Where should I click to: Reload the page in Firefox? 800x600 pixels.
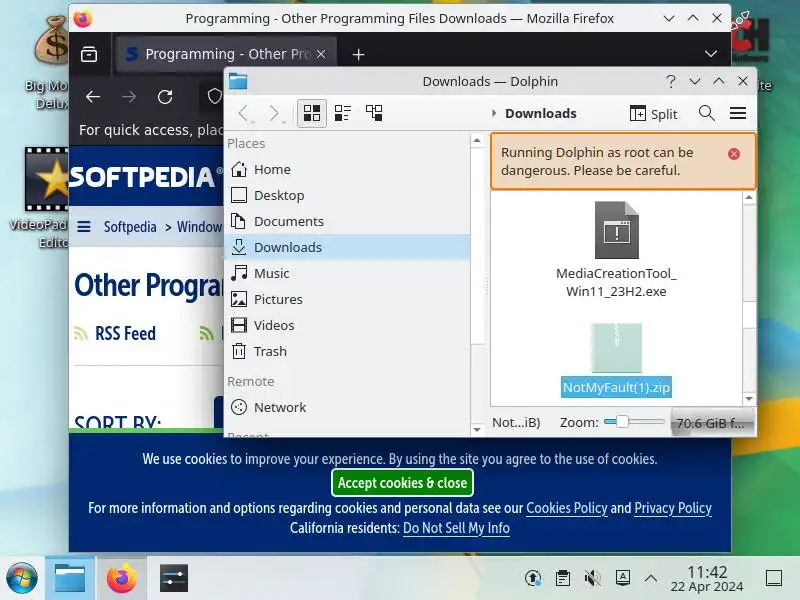point(165,96)
